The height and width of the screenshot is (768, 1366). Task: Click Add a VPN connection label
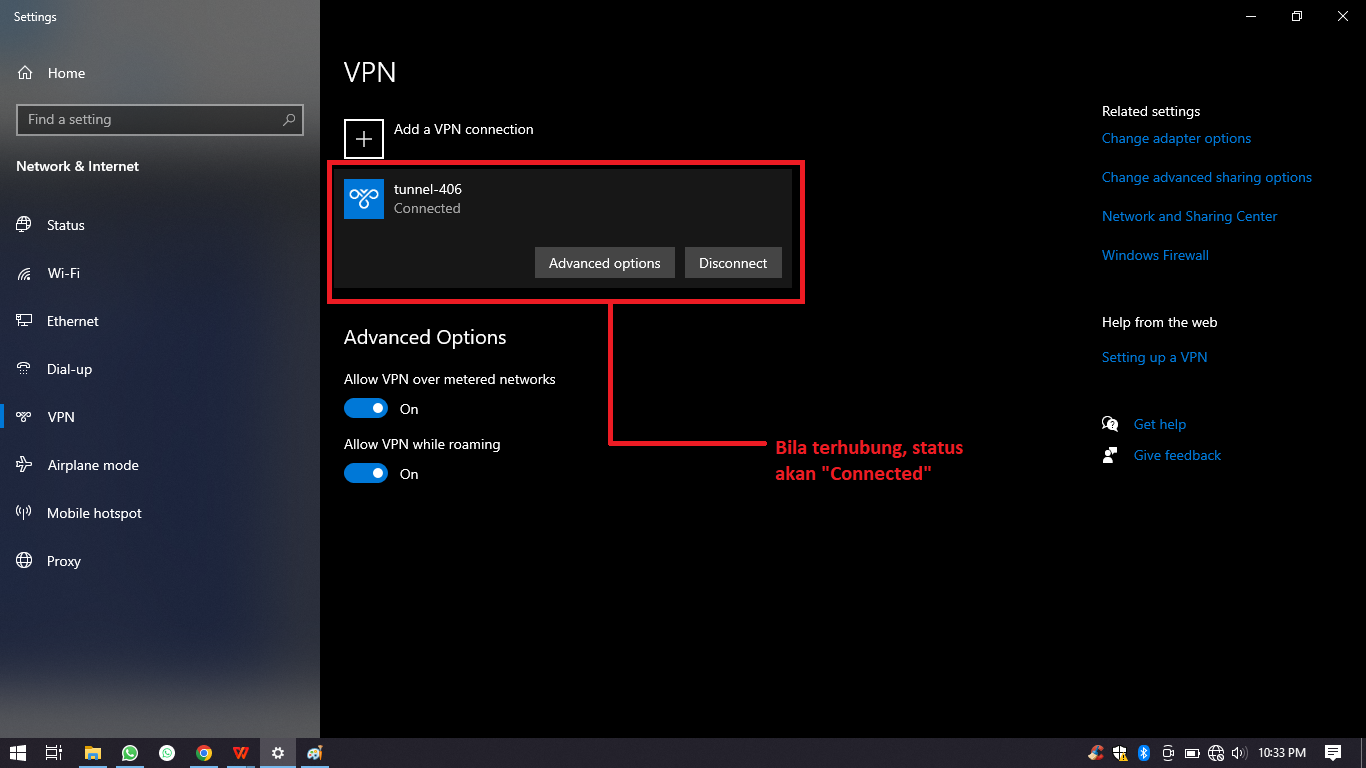pos(464,130)
